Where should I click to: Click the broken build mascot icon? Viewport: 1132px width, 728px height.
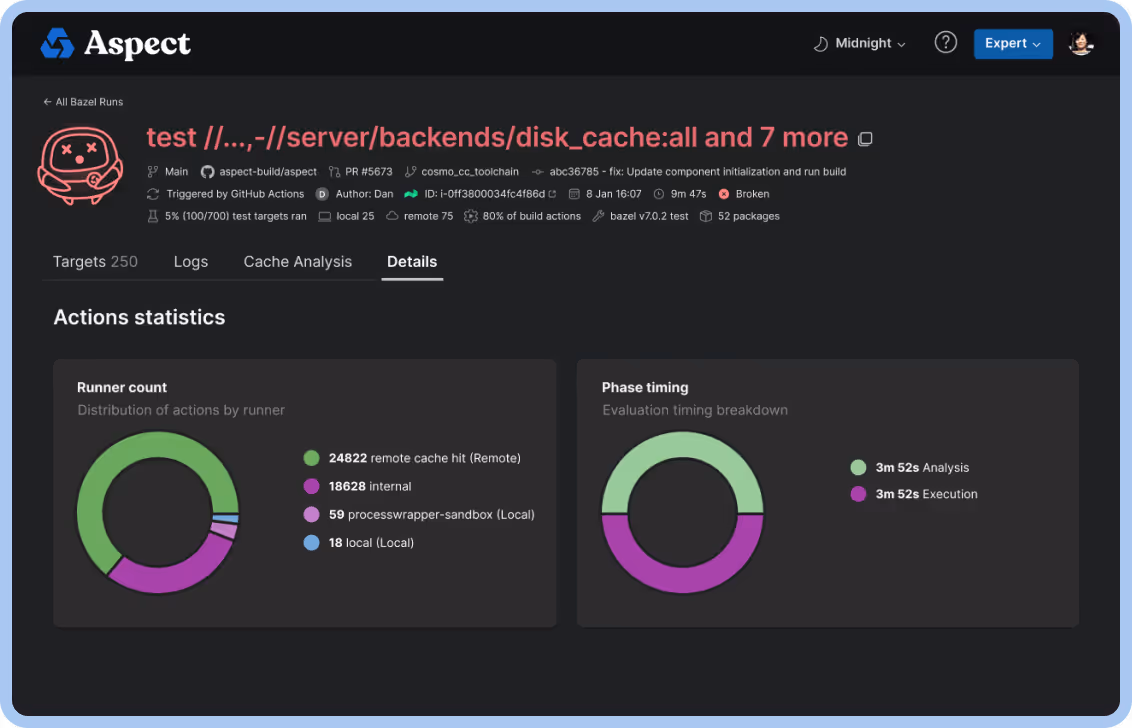pos(80,165)
